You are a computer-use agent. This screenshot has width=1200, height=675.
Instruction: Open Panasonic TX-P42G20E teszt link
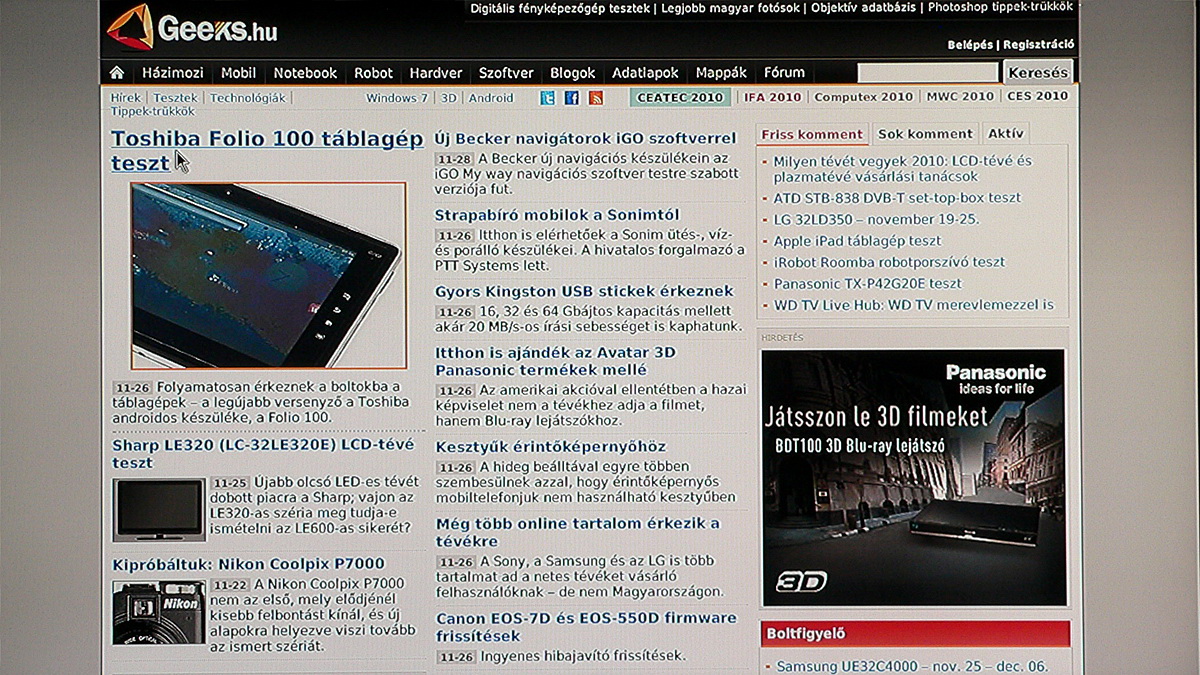(x=867, y=284)
